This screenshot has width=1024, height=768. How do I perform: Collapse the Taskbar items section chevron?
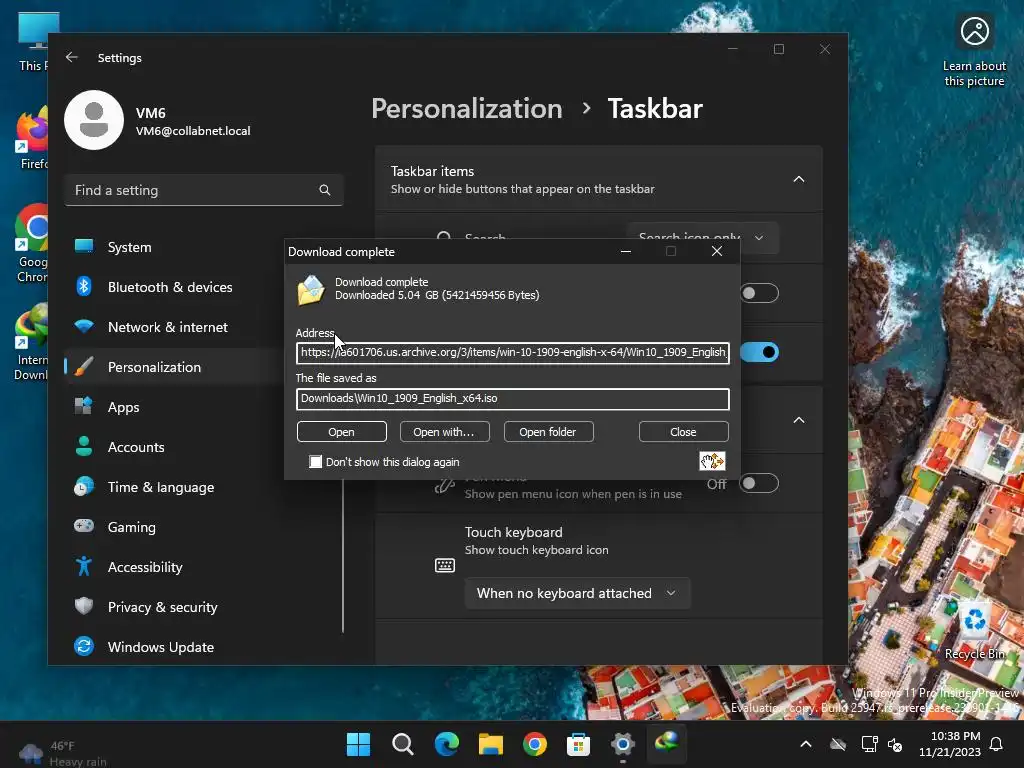pos(799,179)
